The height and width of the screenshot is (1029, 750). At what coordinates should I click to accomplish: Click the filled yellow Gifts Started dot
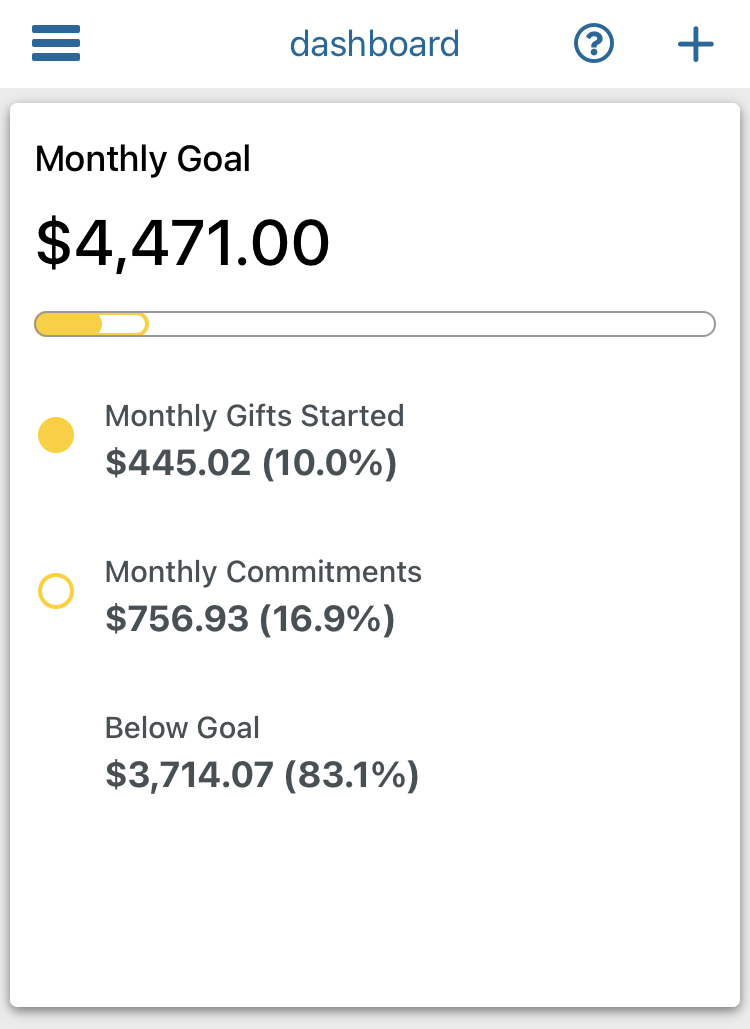point(56,436)
